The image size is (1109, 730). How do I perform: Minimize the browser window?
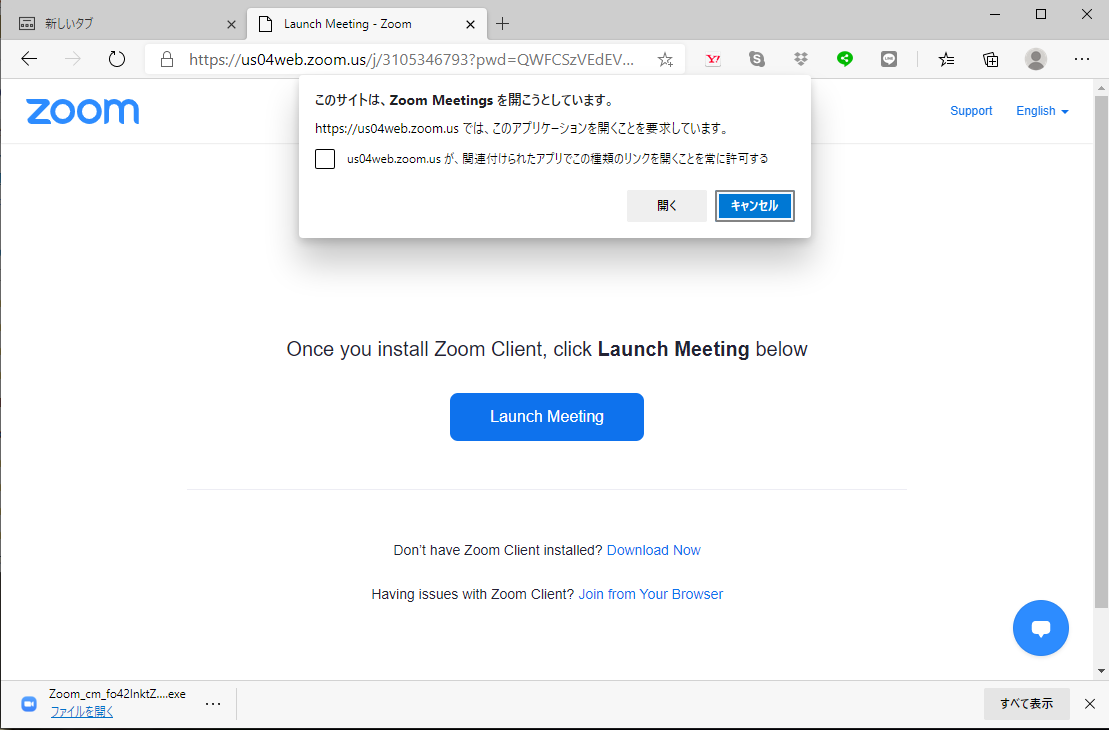tap(995, 14)
